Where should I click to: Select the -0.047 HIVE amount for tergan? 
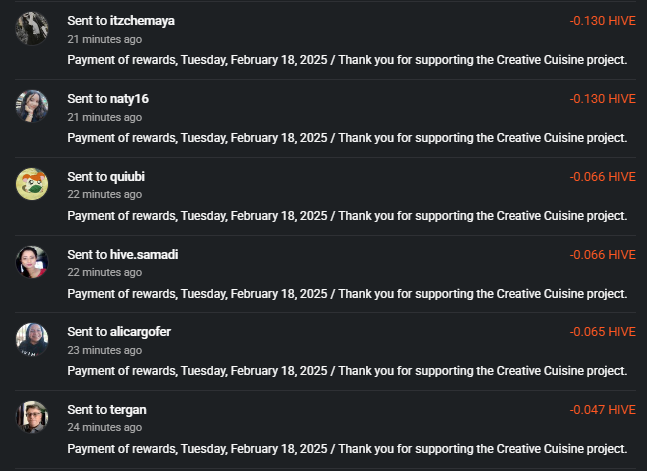click(x=602, y=410)
